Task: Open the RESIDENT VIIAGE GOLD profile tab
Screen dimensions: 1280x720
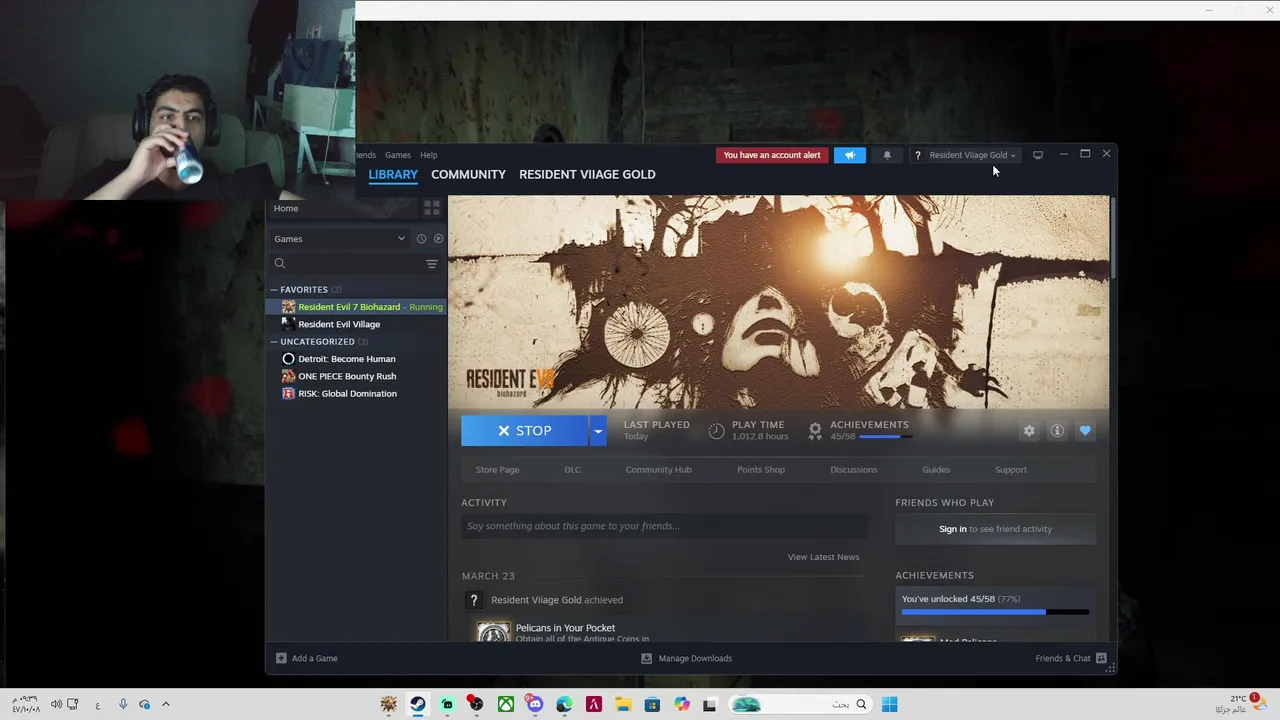Action: 587,174
